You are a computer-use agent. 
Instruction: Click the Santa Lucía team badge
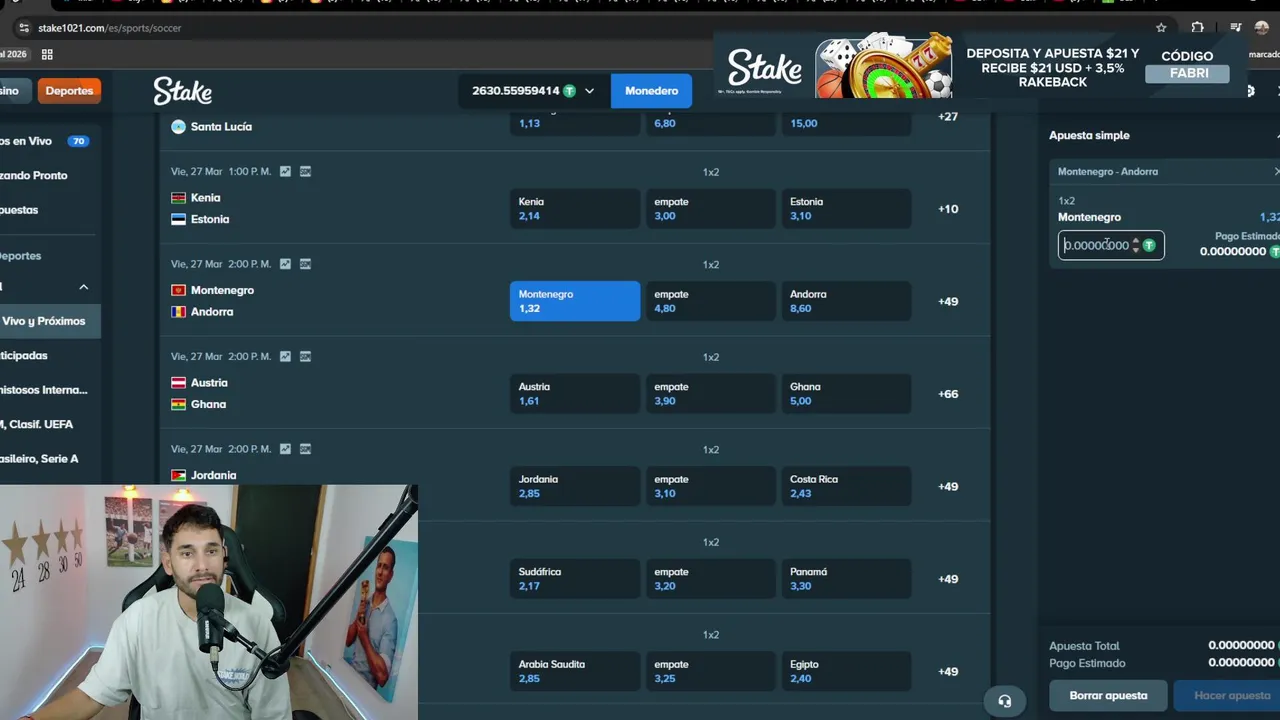pos(178,127)
